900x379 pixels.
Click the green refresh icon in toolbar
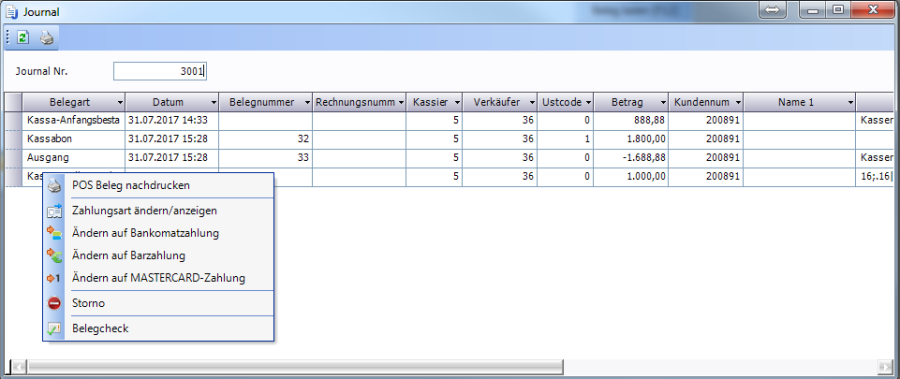point(23,38)
